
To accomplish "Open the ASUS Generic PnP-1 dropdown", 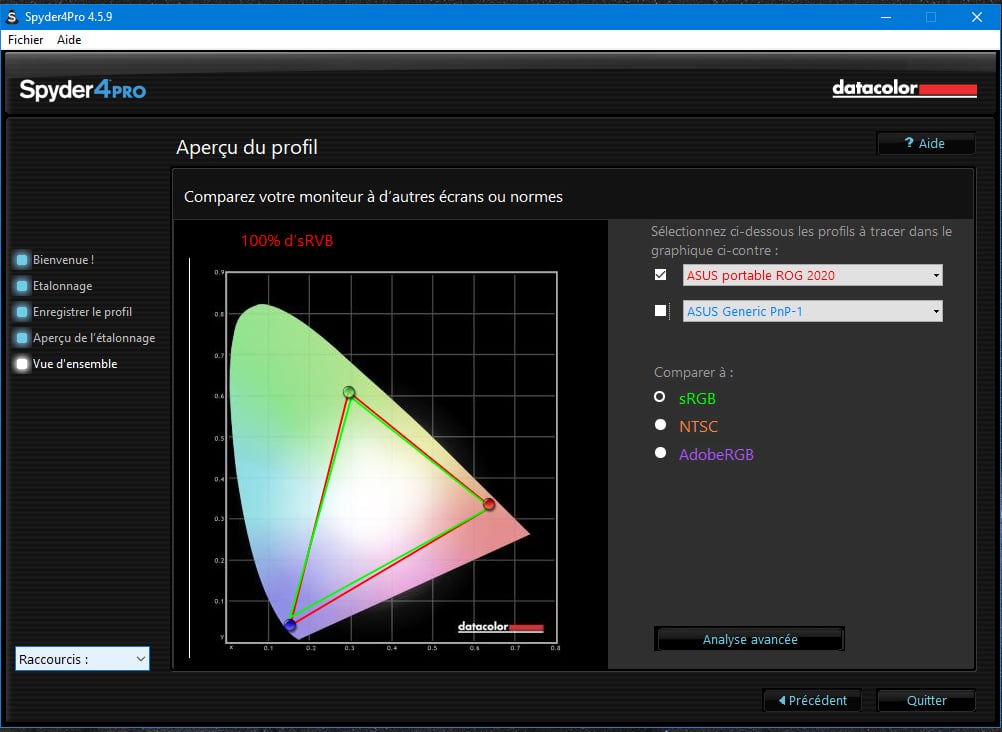I will pyautogui.click(x=934, y=311).
